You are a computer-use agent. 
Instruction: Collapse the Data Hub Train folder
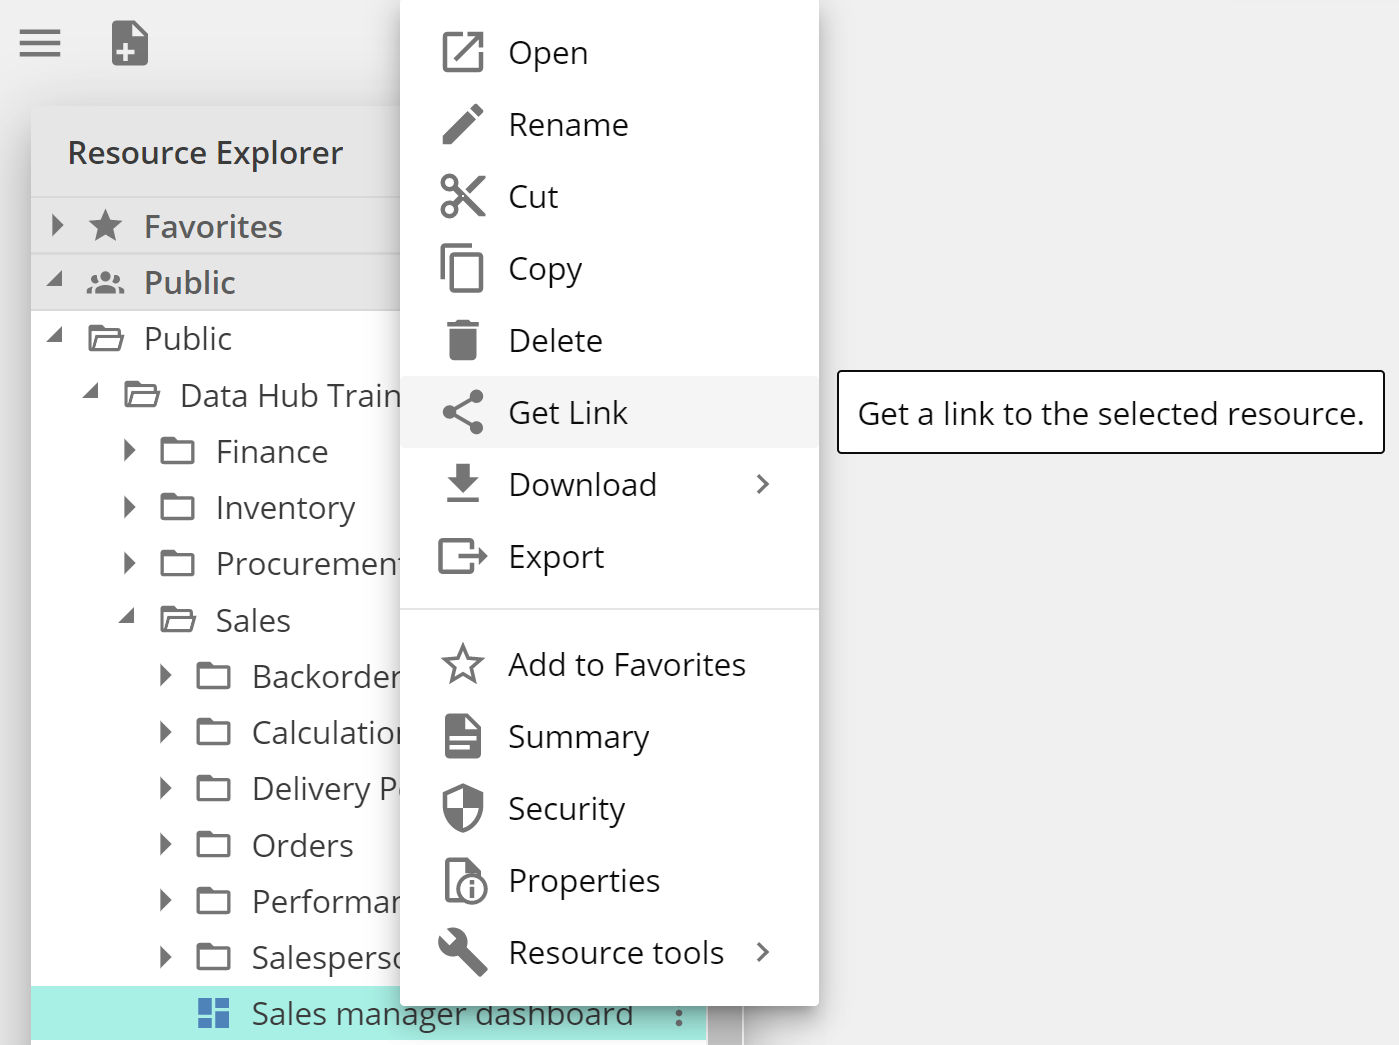click(x=91, y=392)
